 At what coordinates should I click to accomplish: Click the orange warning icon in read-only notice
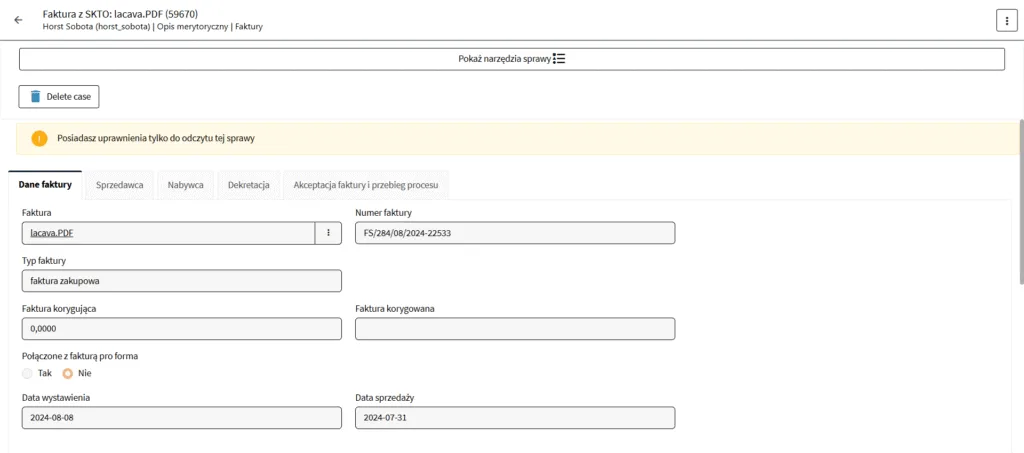[x=39, y=138]
